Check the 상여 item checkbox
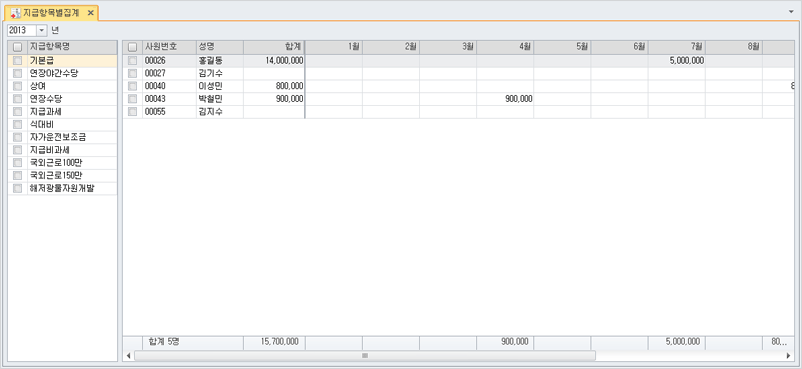 coord(17,86)
